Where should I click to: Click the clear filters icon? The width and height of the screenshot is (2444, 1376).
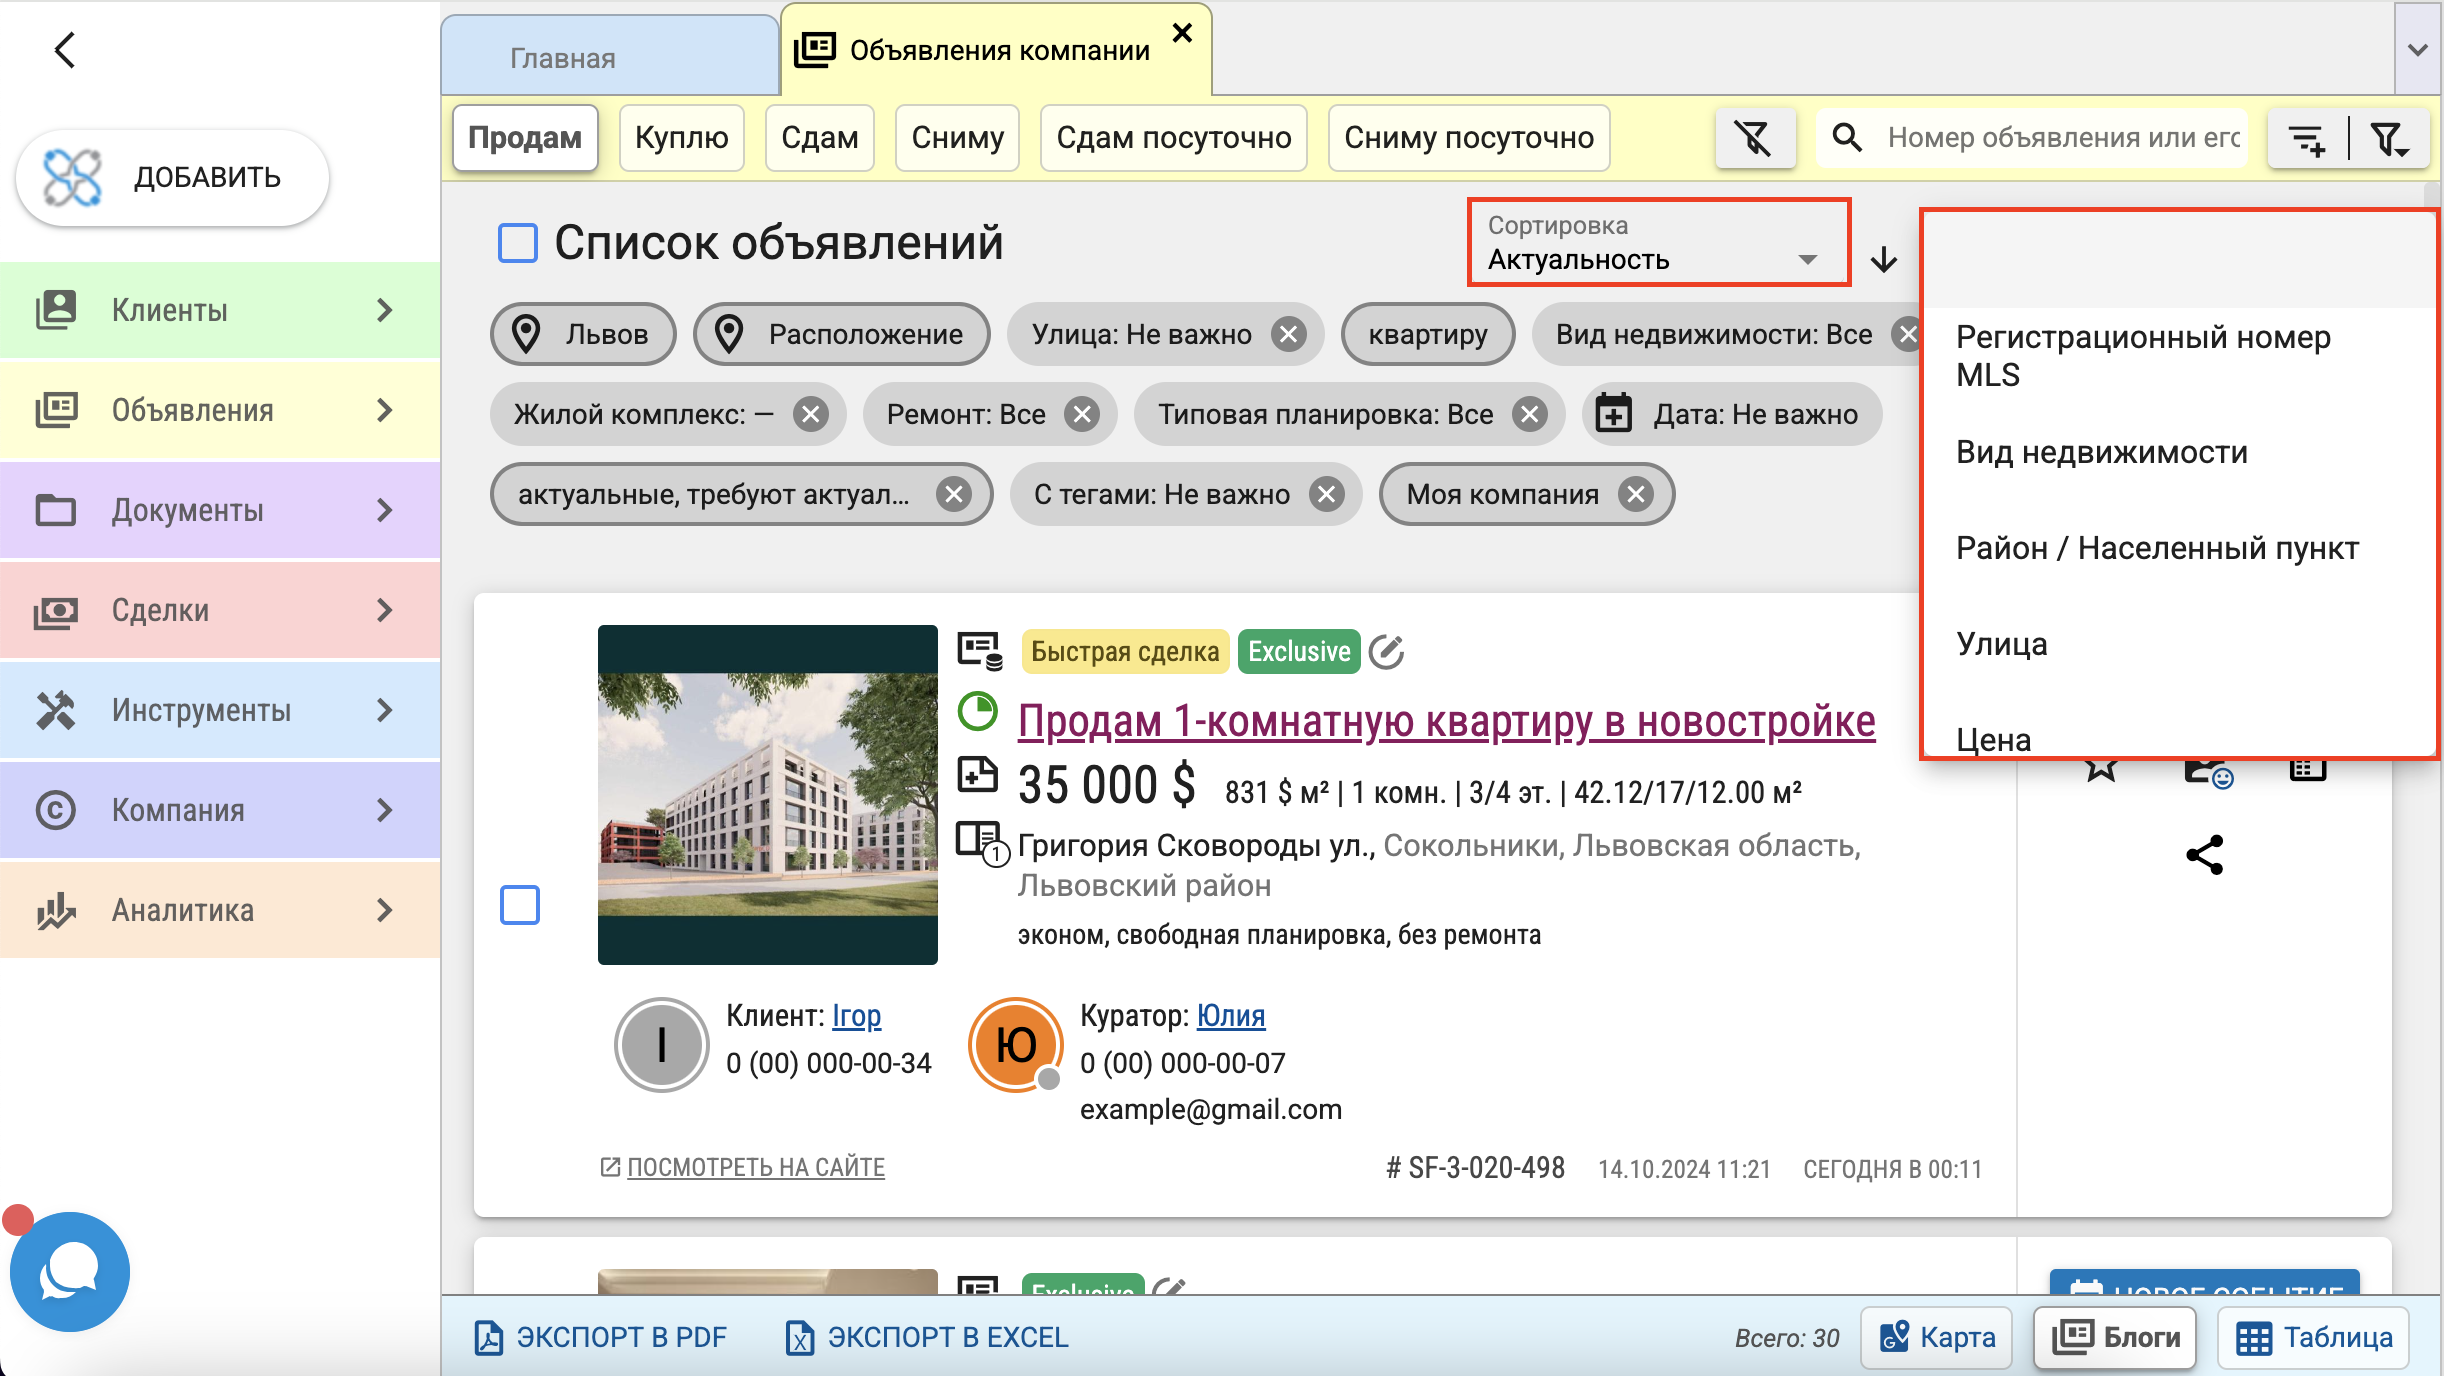pos(1755,138)
